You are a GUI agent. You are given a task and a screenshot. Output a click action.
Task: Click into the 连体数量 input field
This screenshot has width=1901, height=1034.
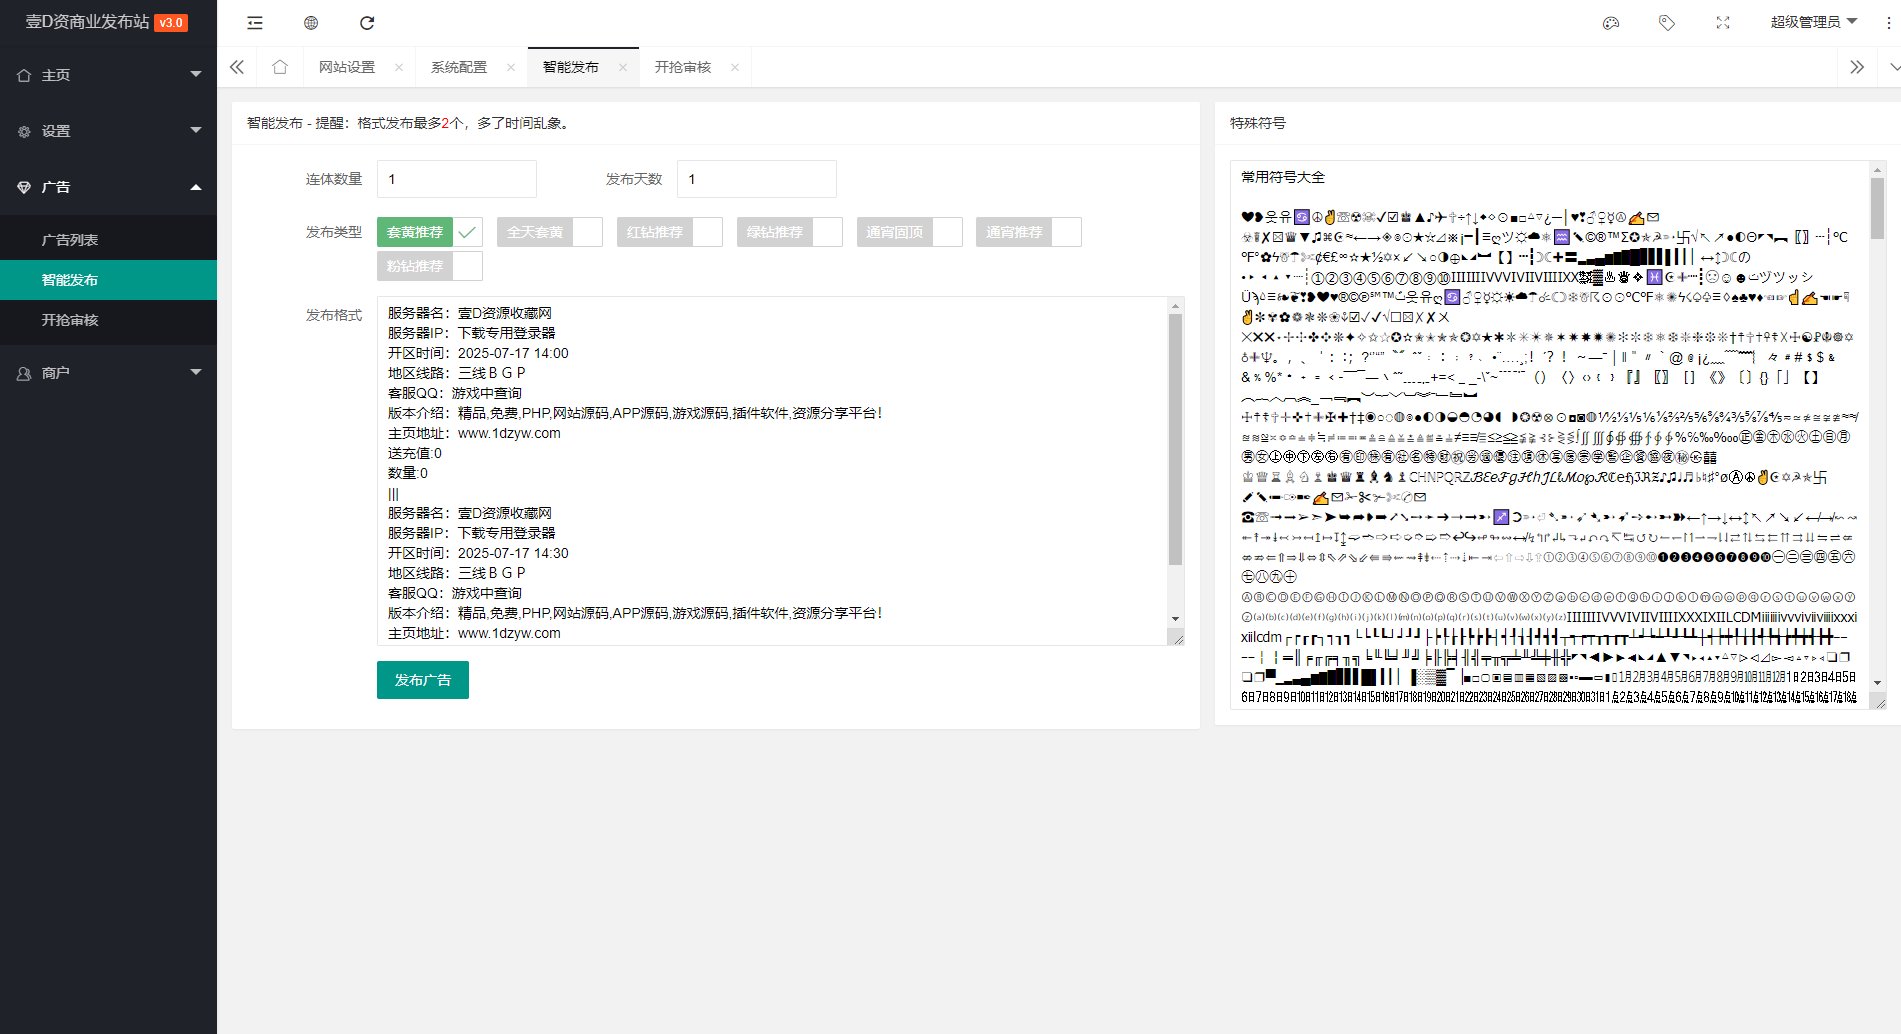[x=457, y=179]
